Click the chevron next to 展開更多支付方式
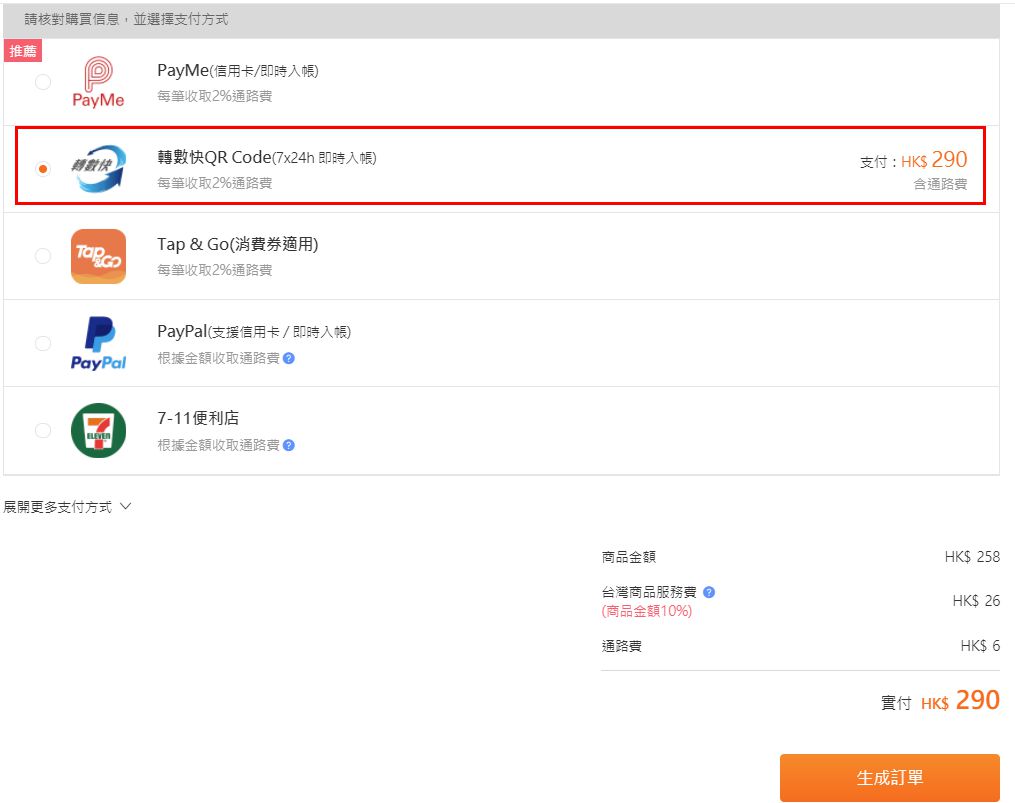This screenshot has width=1015, height=803. (x=125, y=507)
